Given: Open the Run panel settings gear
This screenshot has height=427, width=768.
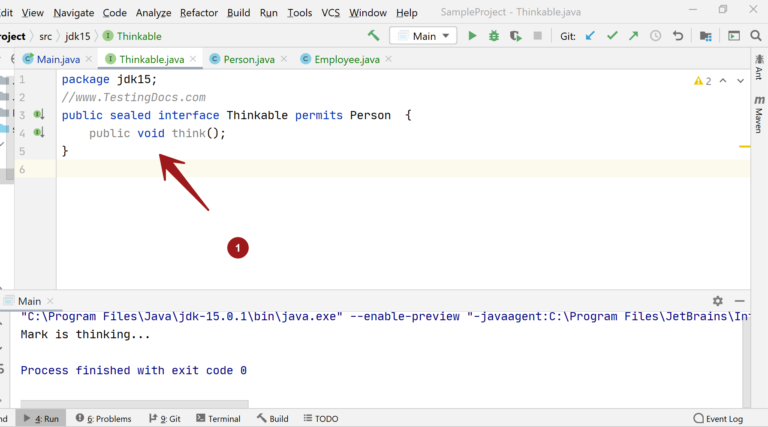Looking at the screenshot, I should click(x=718, y=301).
